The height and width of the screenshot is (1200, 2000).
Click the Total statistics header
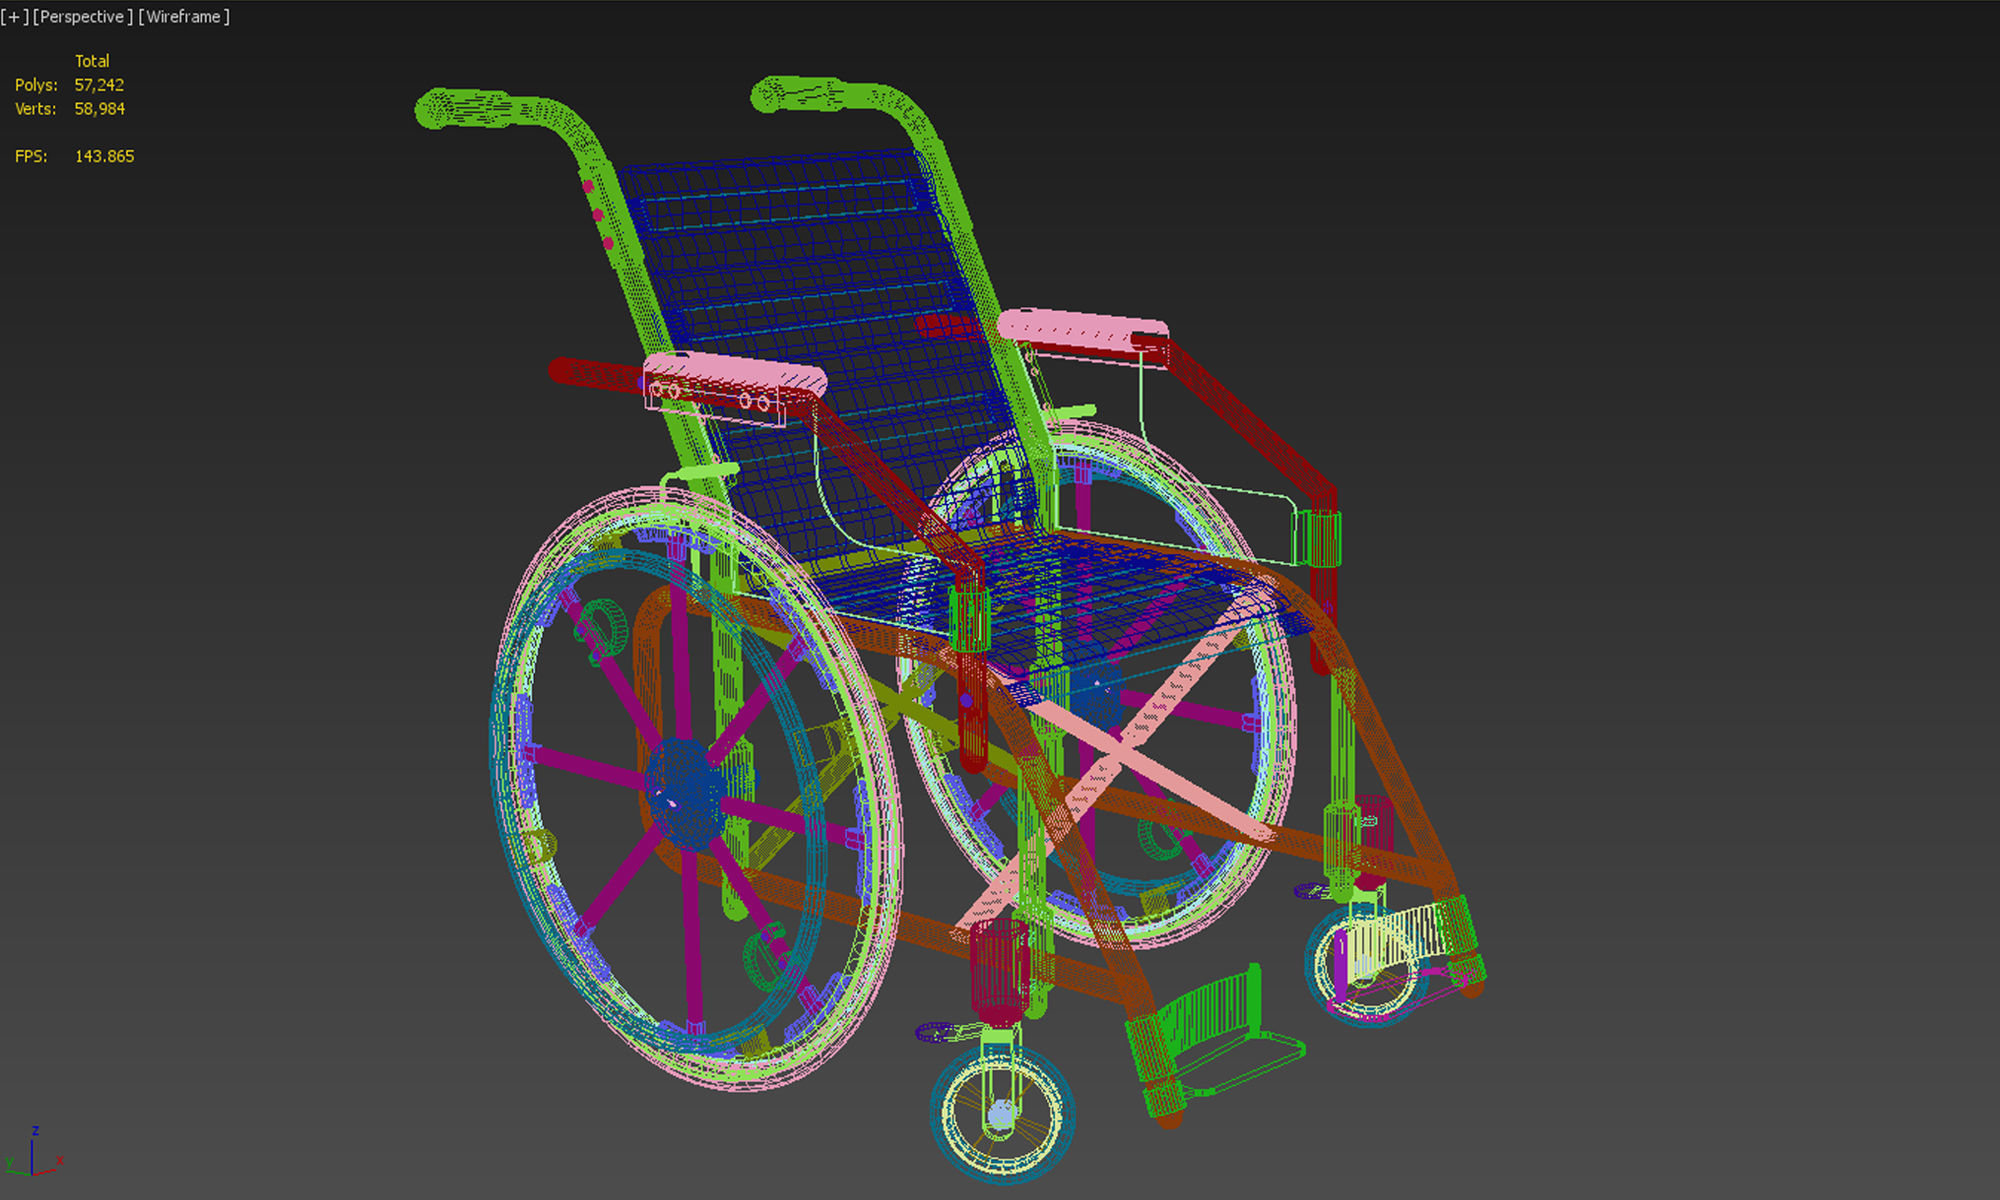click(x=92, y=61)
